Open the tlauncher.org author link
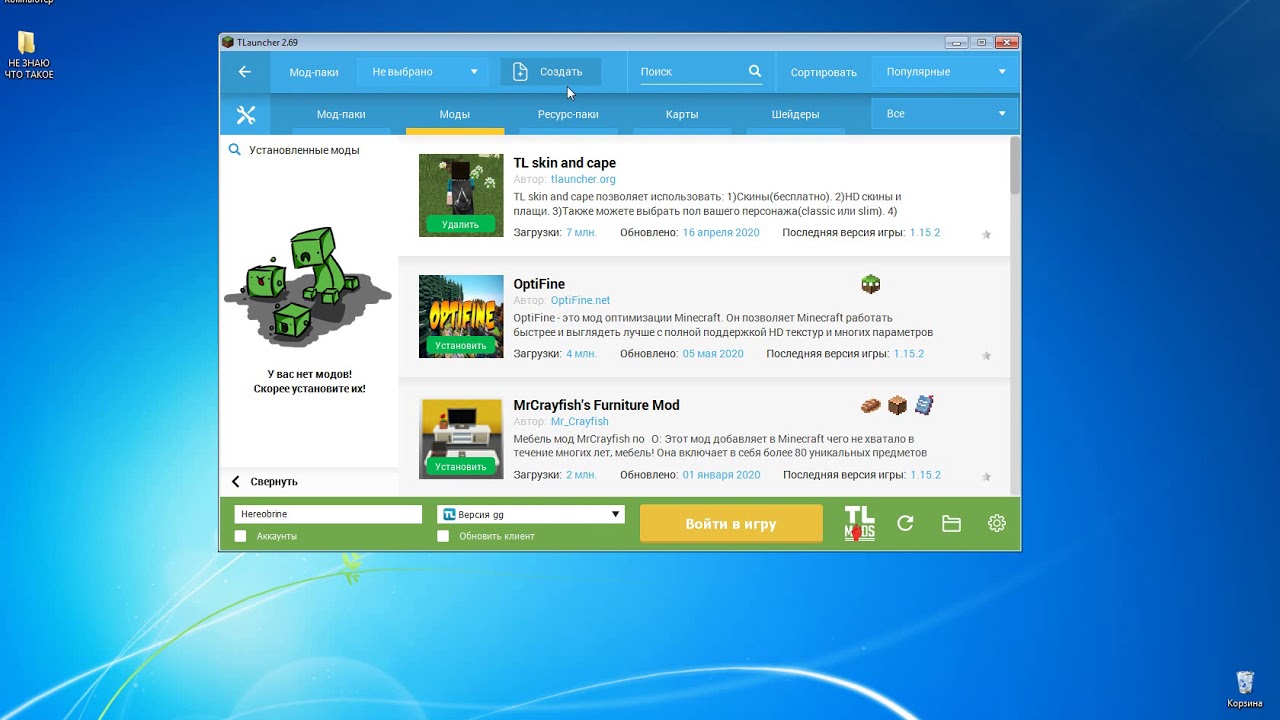1280x720 pixels. 583,179
